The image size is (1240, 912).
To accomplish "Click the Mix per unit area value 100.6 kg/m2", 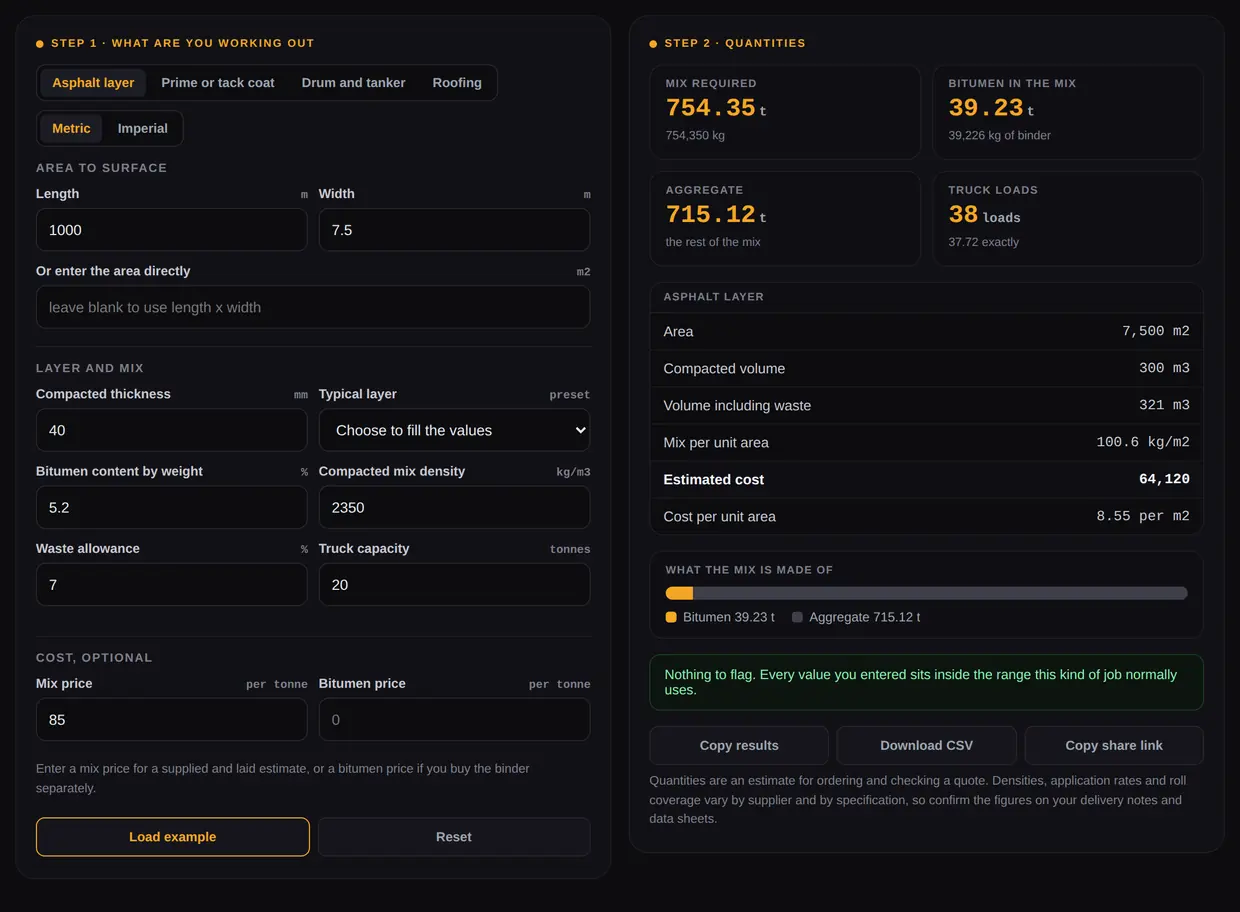I will pyautogui.click(x=1143, y=442).
